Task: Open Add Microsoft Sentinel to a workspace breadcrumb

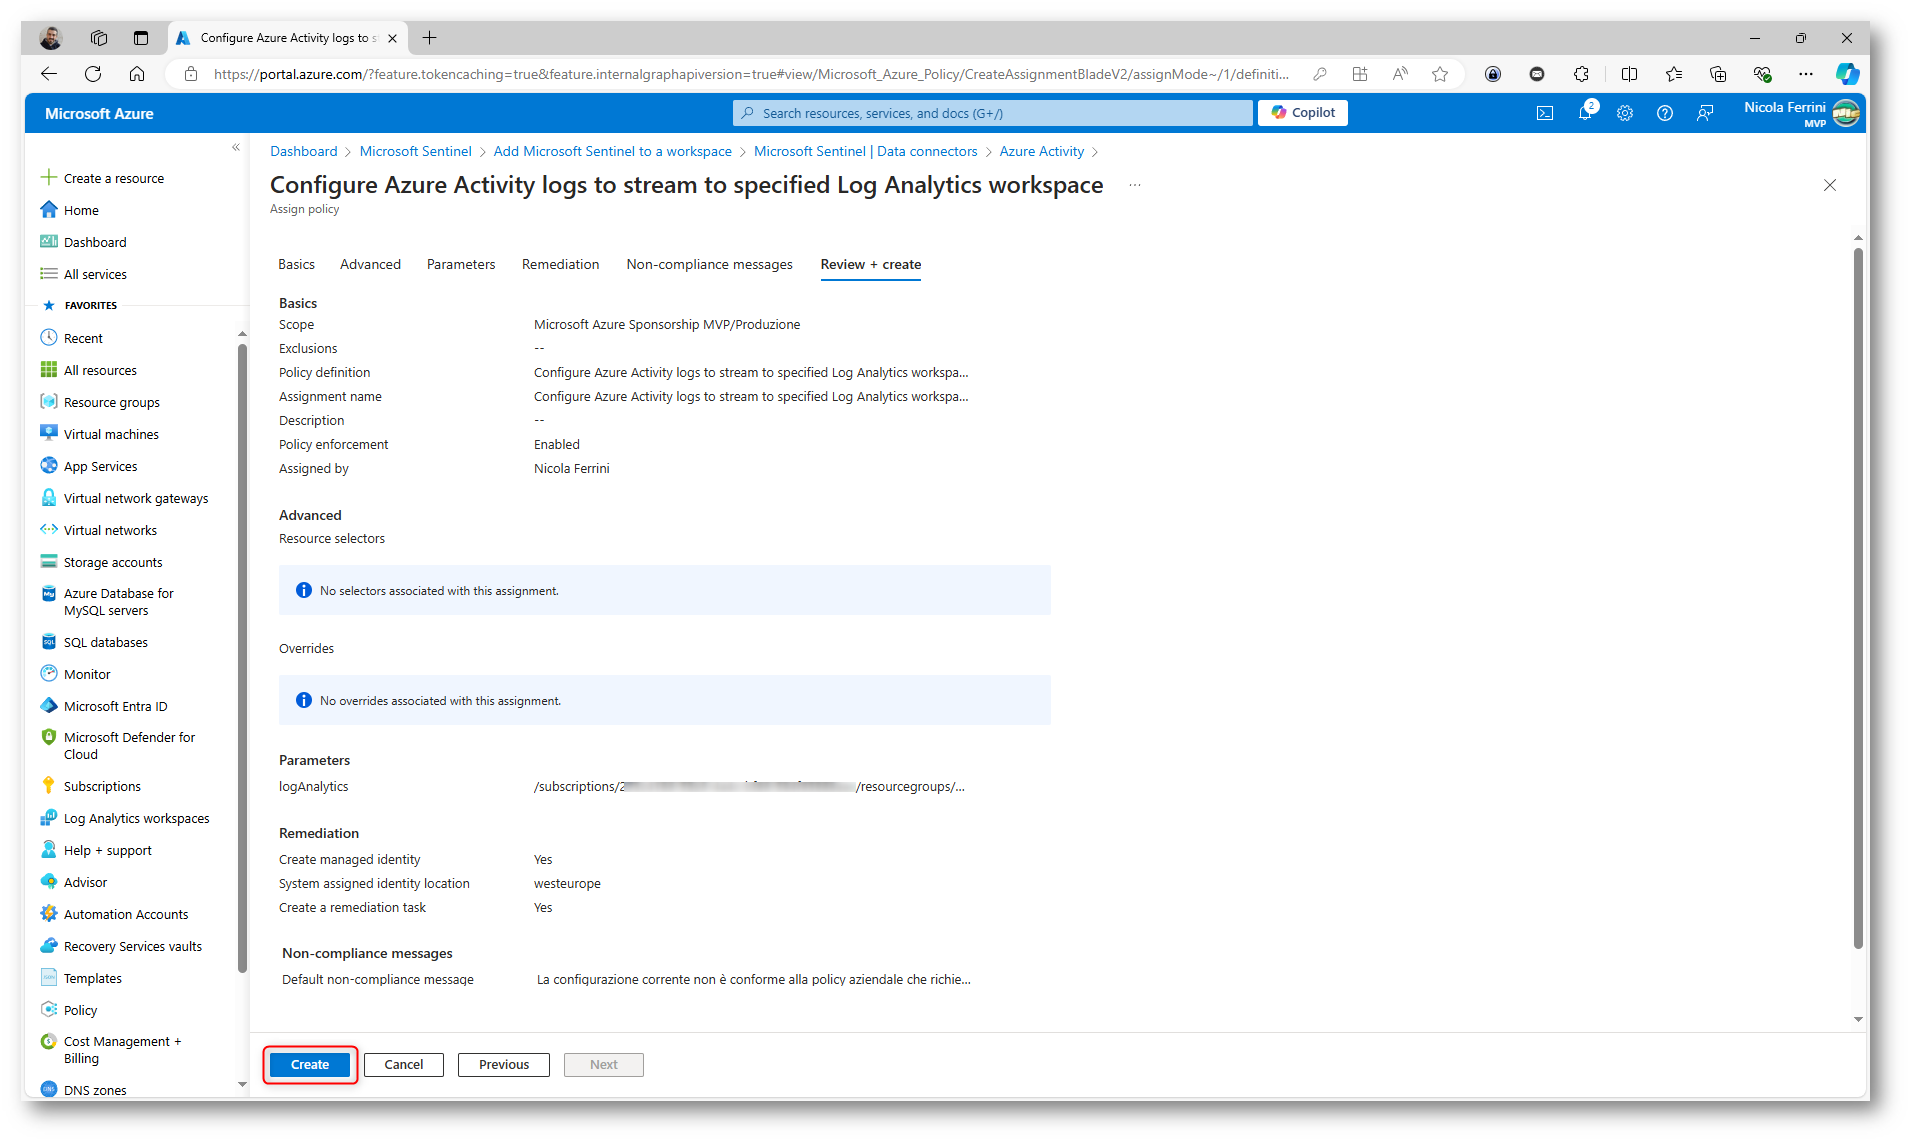Action: point(612,151)
